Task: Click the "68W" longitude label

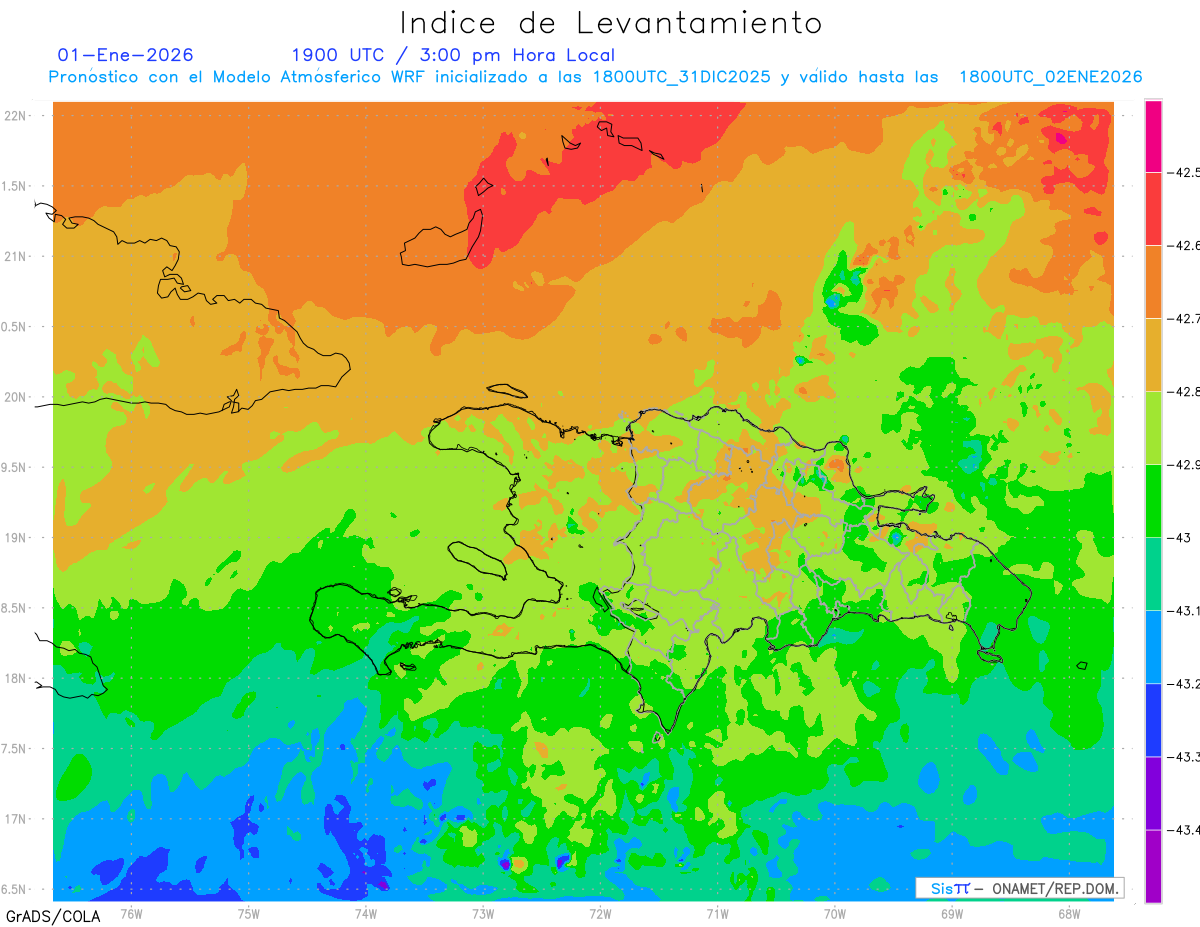Action: (x=1069, y=913)
